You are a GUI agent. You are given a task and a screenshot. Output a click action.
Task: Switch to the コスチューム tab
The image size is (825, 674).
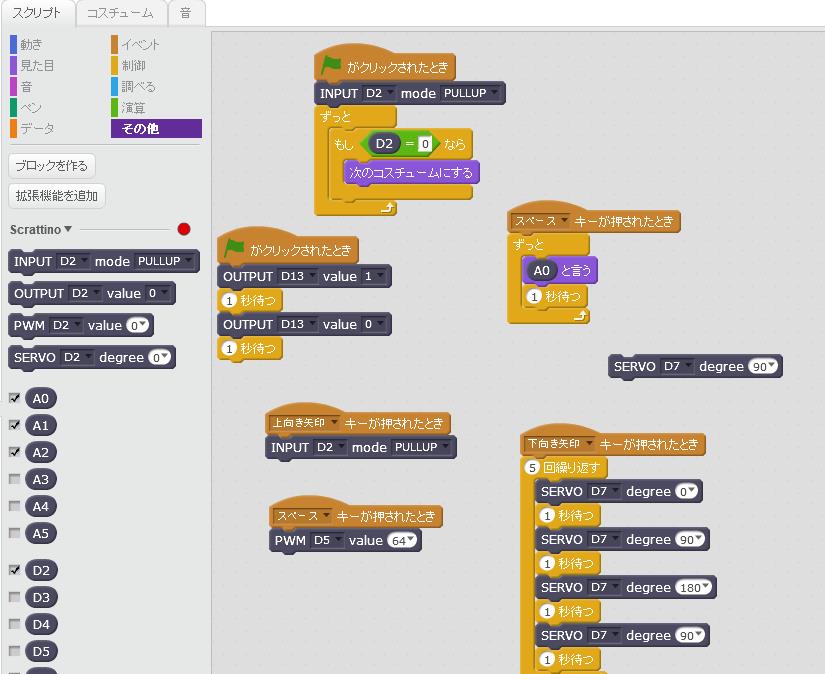click(120, 13)
